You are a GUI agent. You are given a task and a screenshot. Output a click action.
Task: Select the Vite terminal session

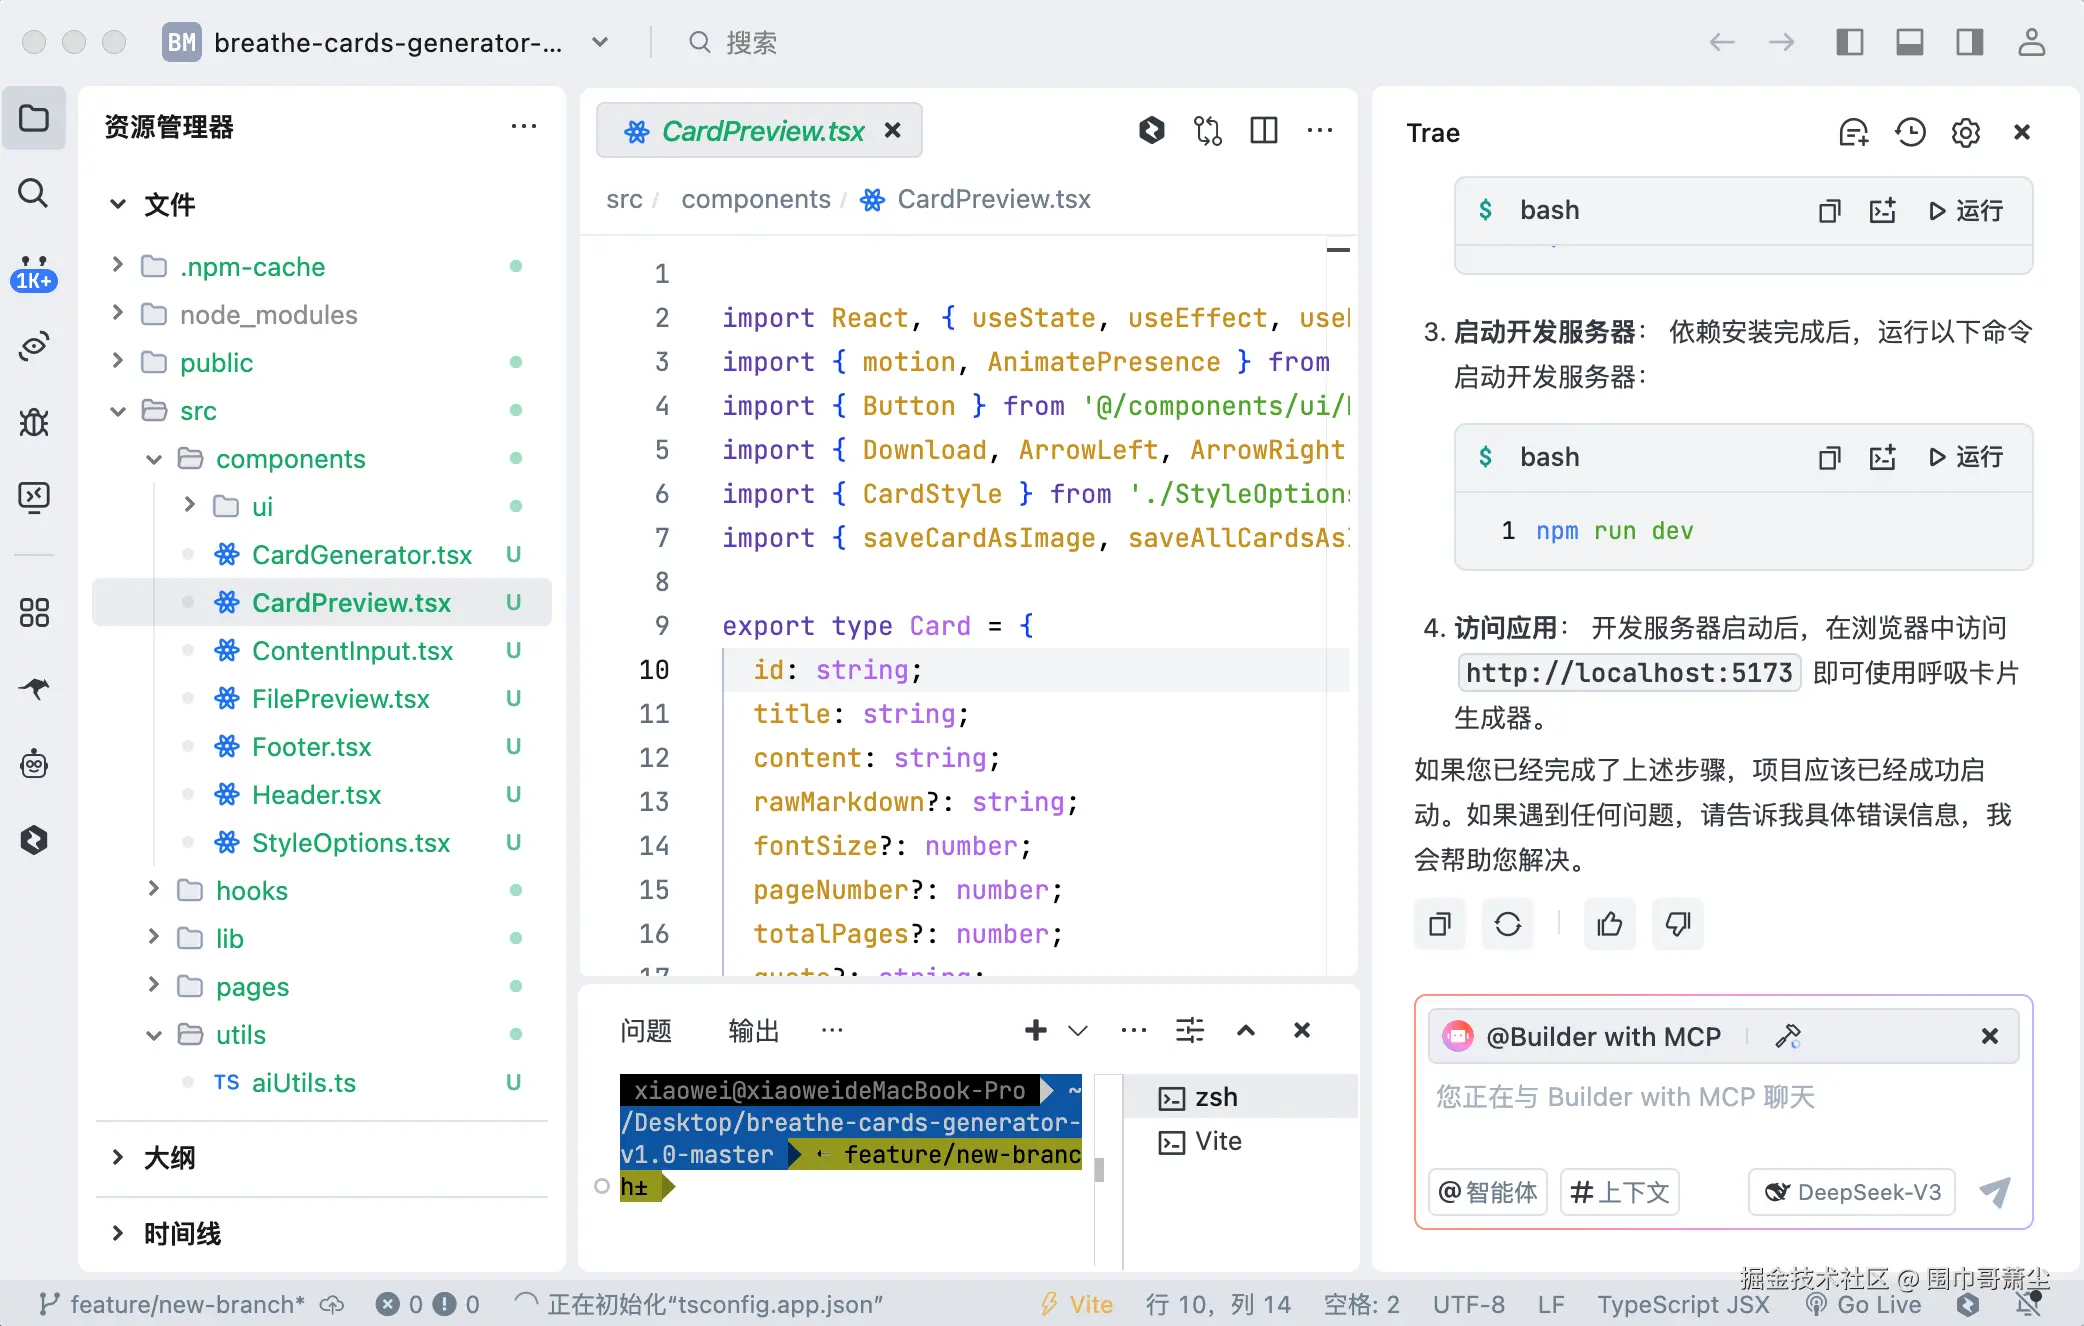(1218, 1141)
